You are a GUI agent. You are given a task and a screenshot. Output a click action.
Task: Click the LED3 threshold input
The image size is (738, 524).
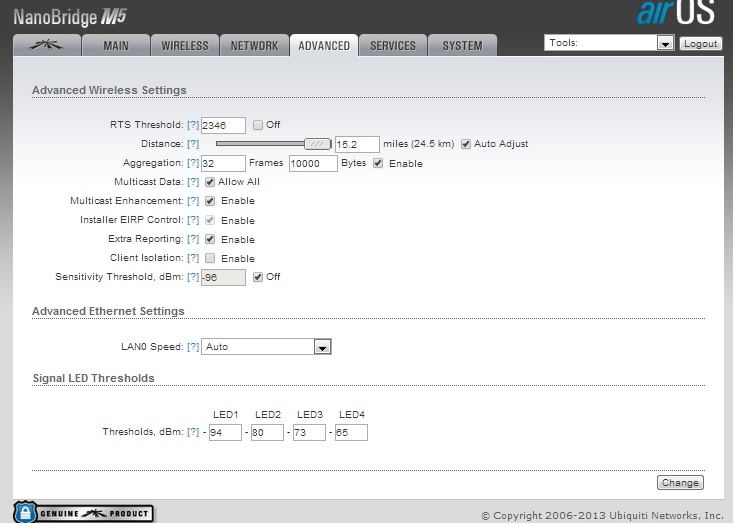309,432
